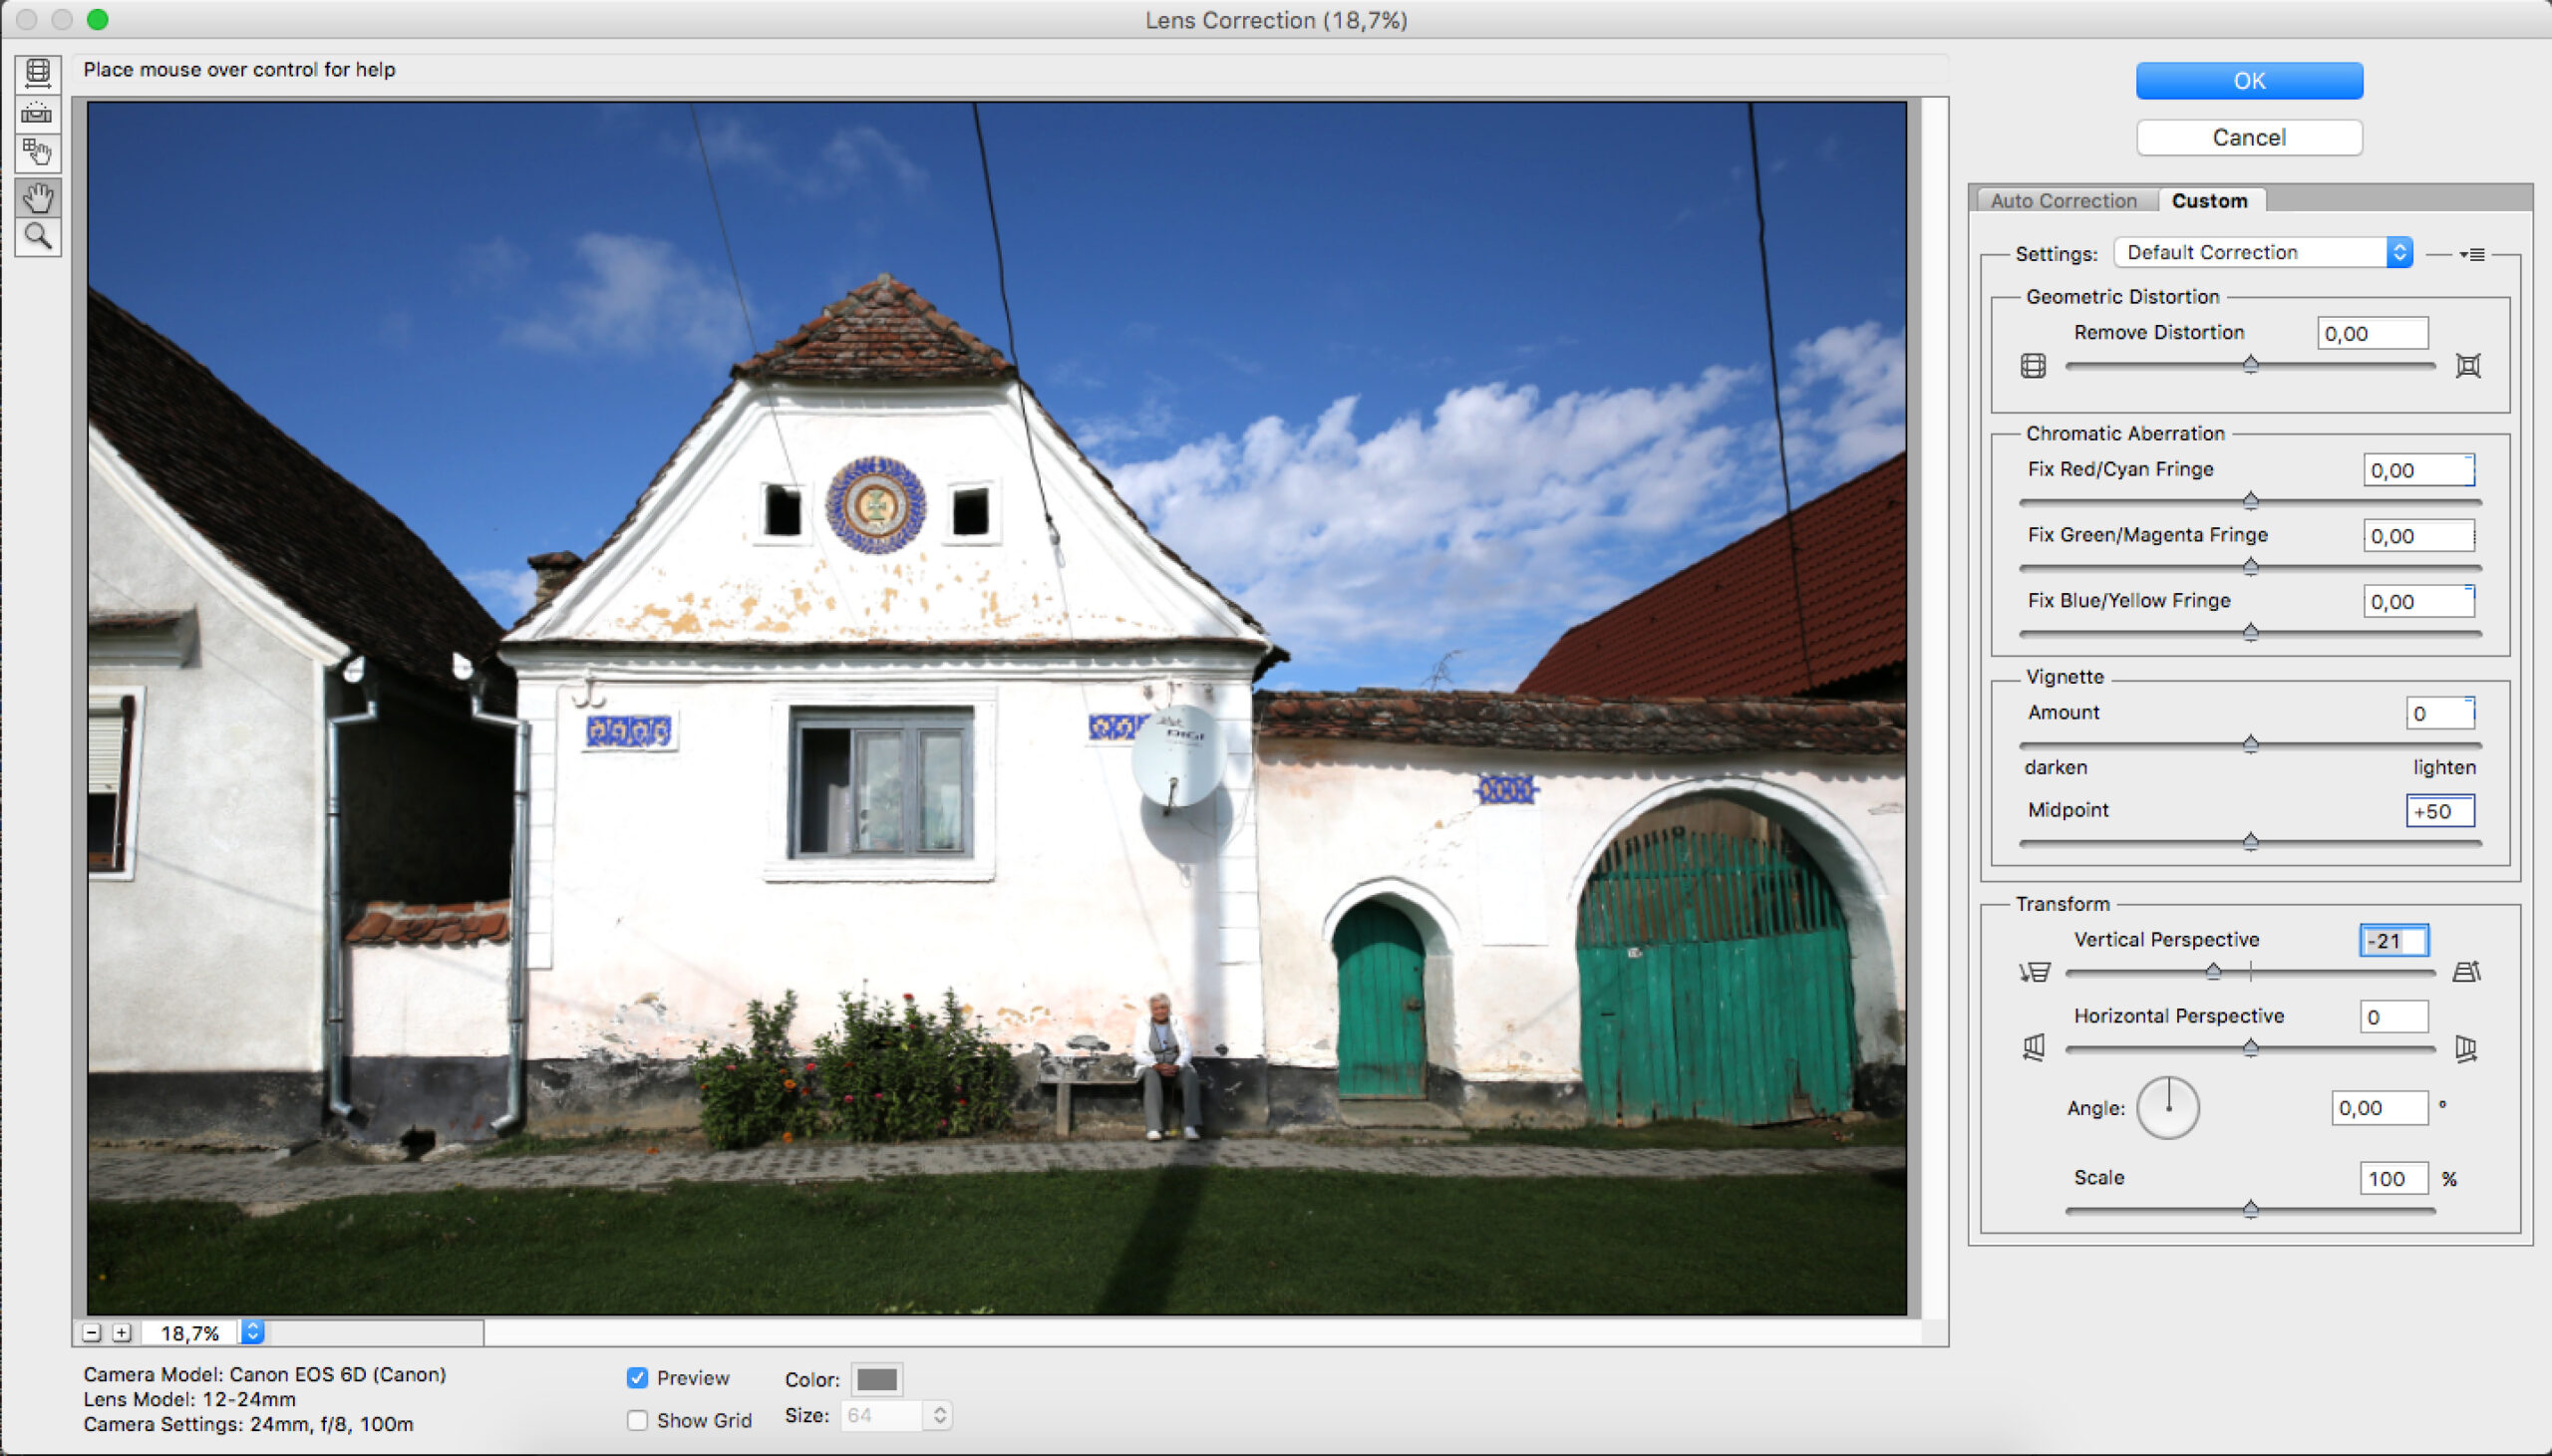Image resolution: width=2552 pixels, height=1456 pixels.
Task: Select the Zoom tool
Action: point(38,238)
